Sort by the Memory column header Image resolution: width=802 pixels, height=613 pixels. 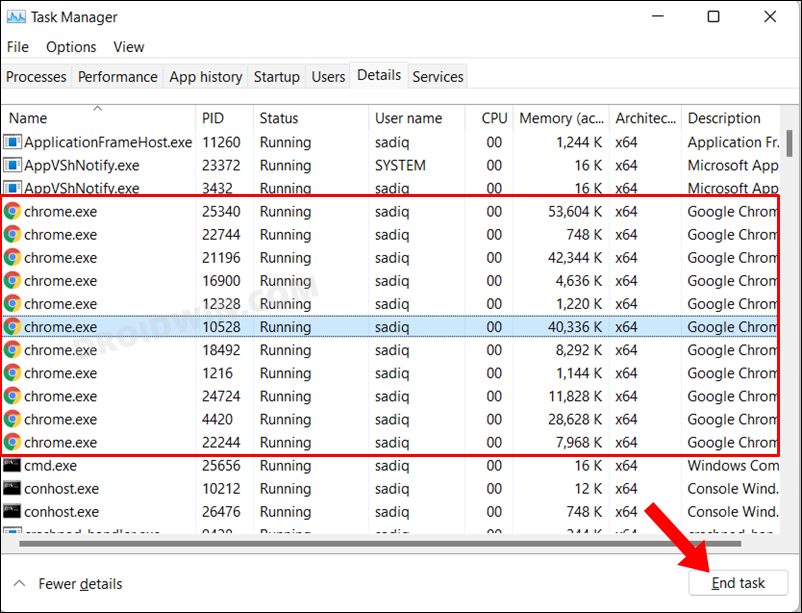coord(561,118)
